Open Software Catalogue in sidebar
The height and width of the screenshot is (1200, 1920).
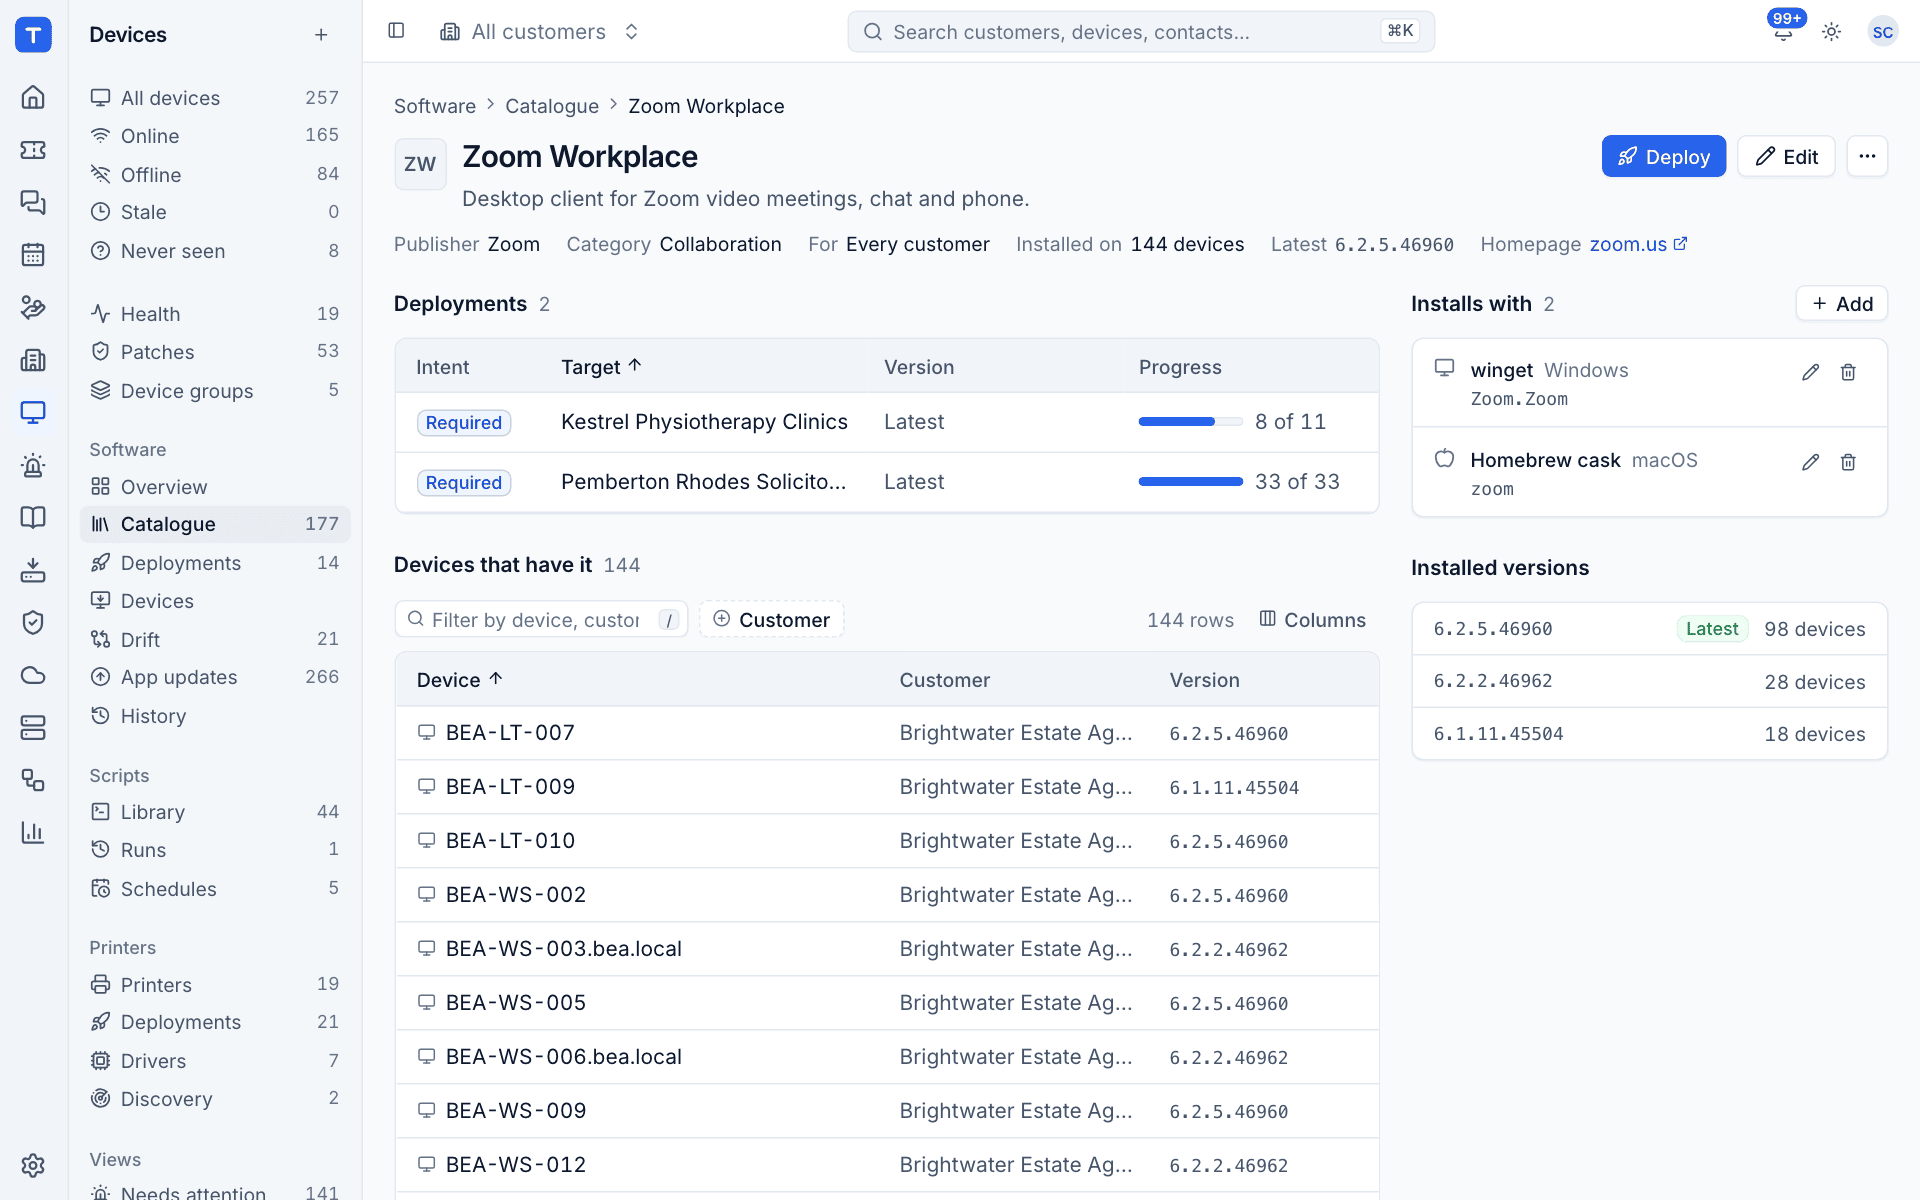click(215, 524)
